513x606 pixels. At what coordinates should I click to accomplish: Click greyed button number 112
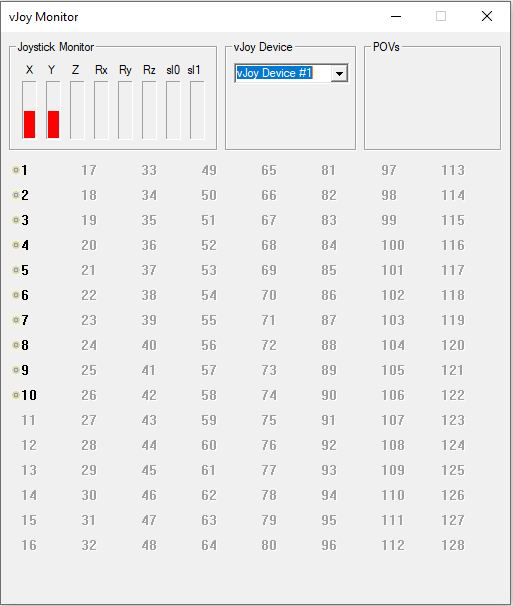(x=393, y=545)
